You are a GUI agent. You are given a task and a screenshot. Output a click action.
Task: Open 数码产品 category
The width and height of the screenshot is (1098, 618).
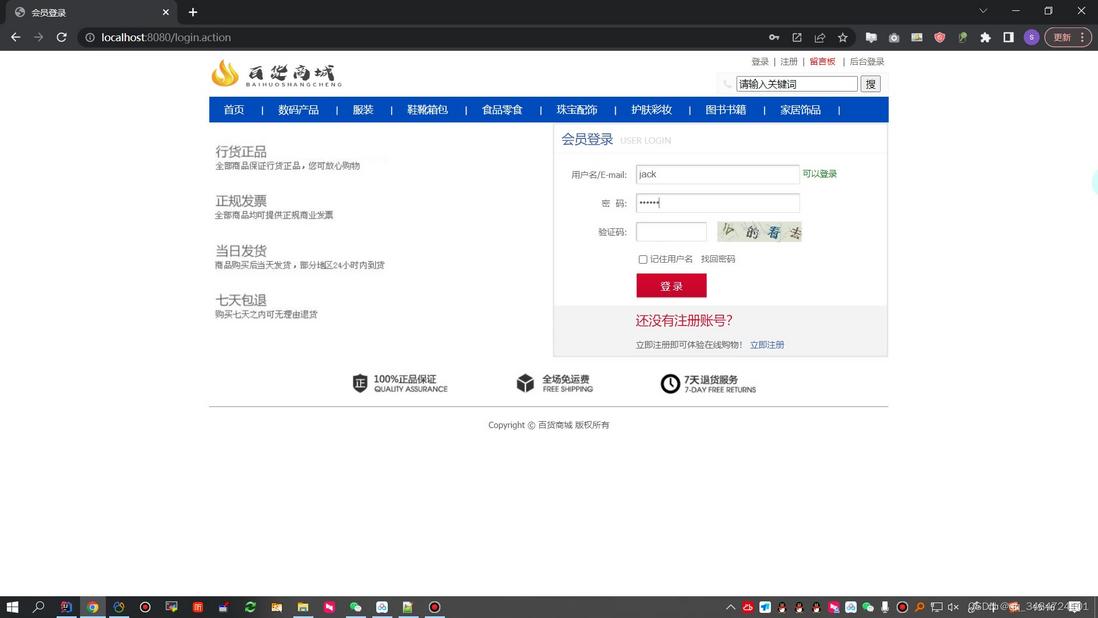pyautogui.click(x=298, y=110)
